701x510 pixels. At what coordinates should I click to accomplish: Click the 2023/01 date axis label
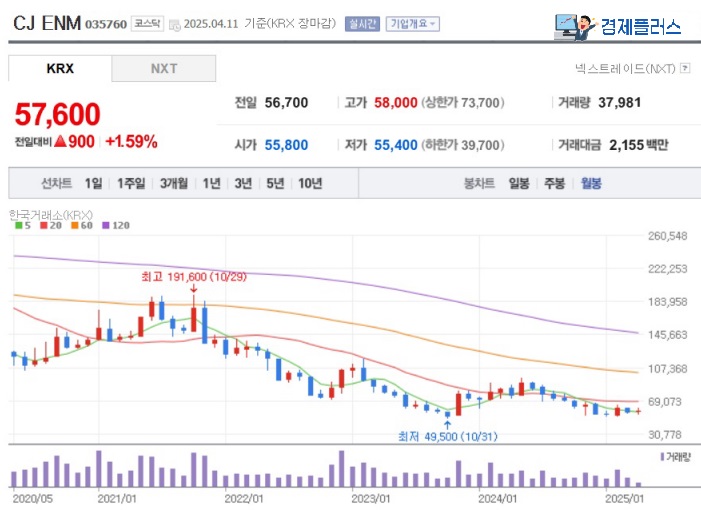pos(370,499)
